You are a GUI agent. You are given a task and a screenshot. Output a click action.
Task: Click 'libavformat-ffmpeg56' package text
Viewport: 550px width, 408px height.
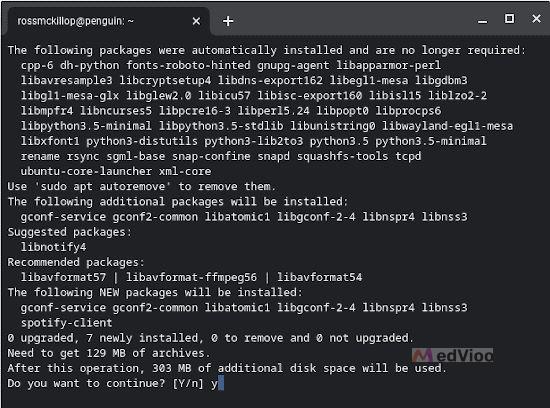[x=192, y=277]
